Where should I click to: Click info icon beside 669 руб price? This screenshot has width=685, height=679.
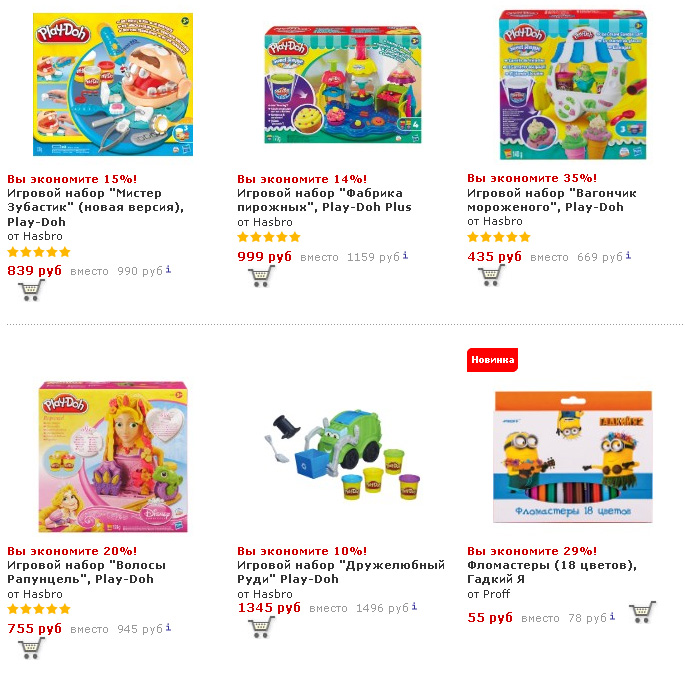628,255
